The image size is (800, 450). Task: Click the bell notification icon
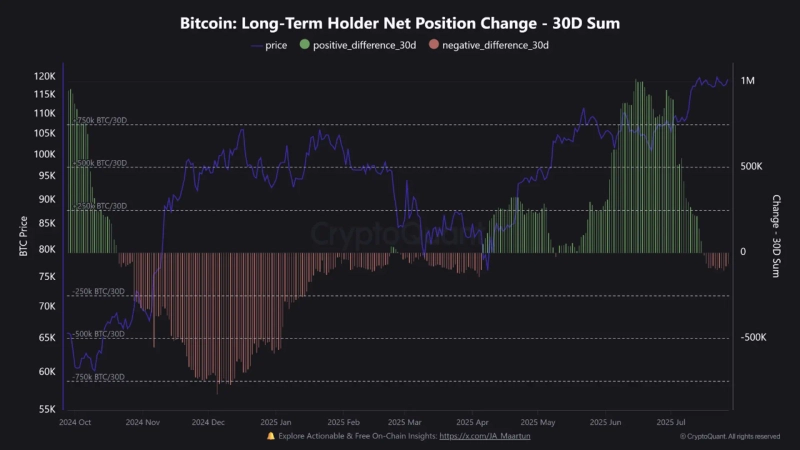click(x=271, y=436)
